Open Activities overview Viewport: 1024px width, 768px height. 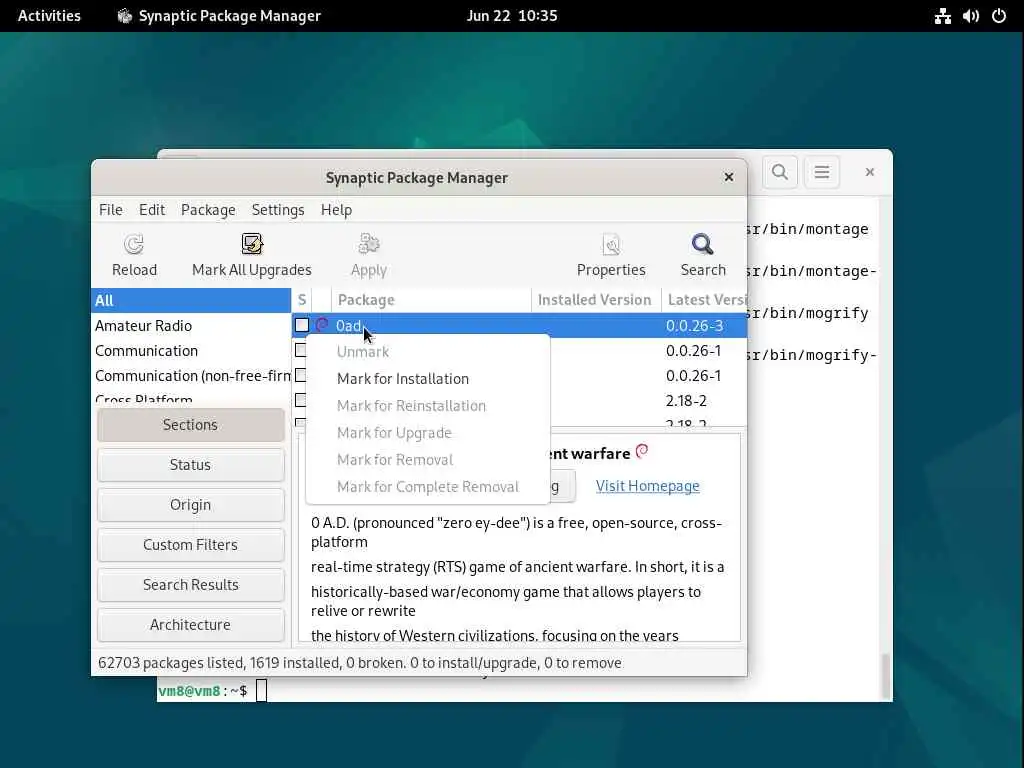click(x=49, y=16)
